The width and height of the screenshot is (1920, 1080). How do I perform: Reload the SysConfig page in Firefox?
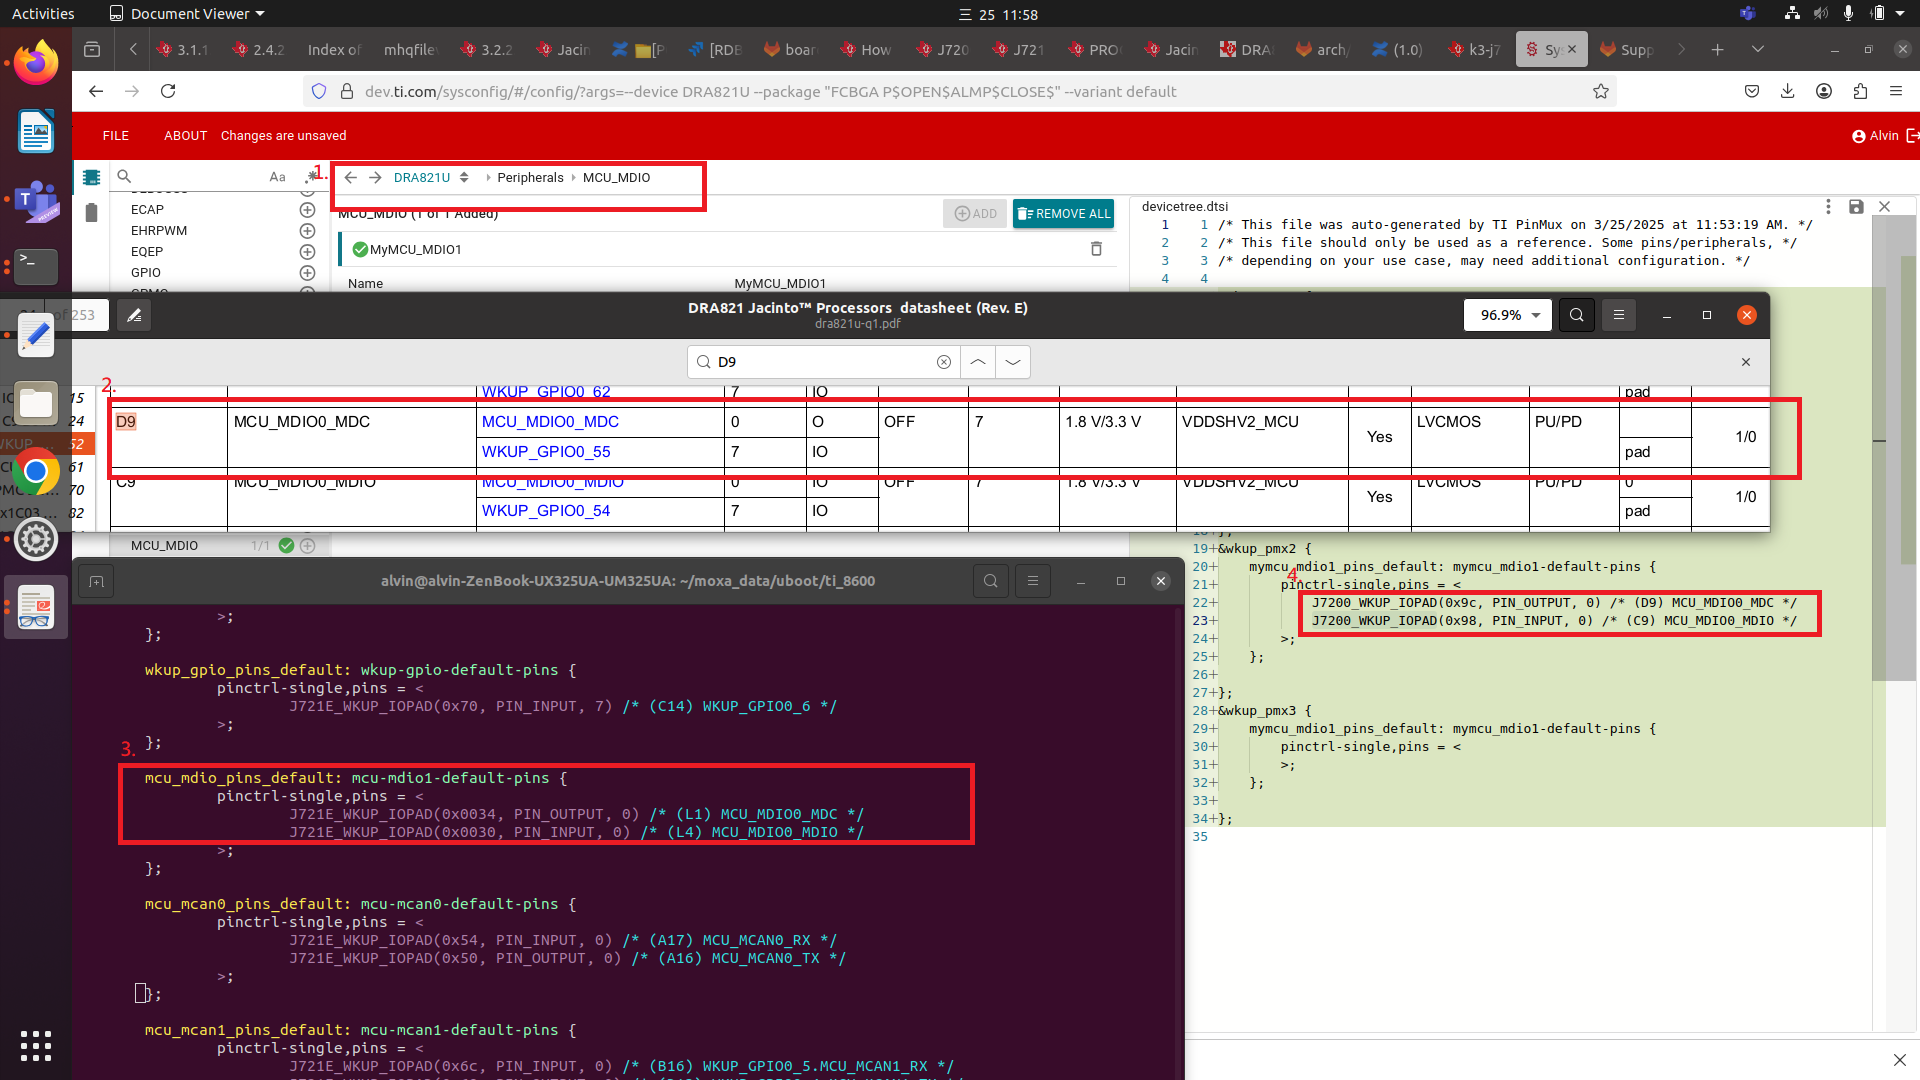168,91
